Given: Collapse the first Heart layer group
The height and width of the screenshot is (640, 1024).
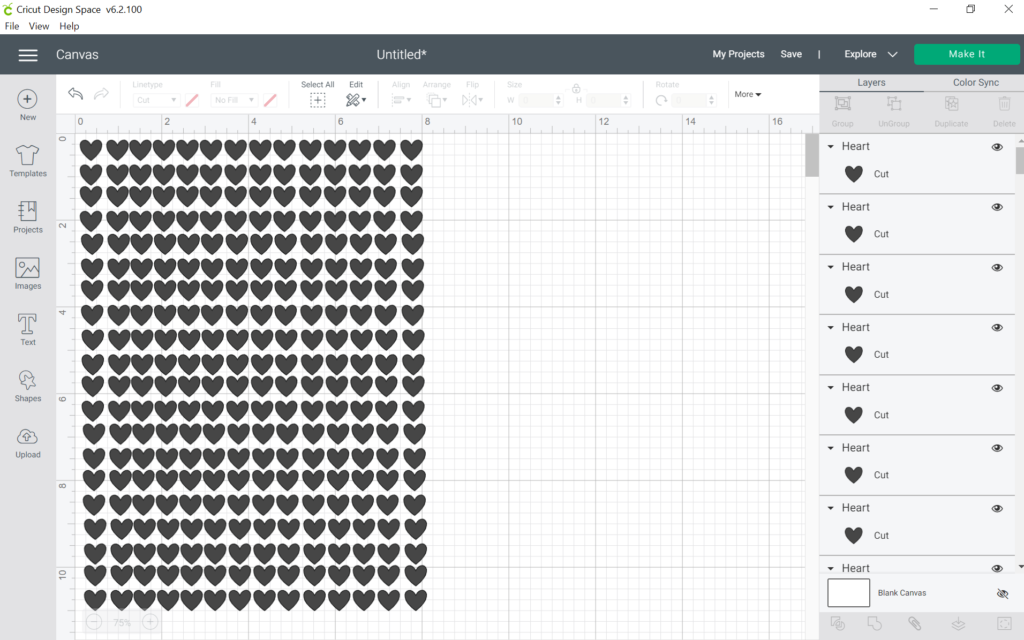Looking at the screenshot, I should point(830,147).
